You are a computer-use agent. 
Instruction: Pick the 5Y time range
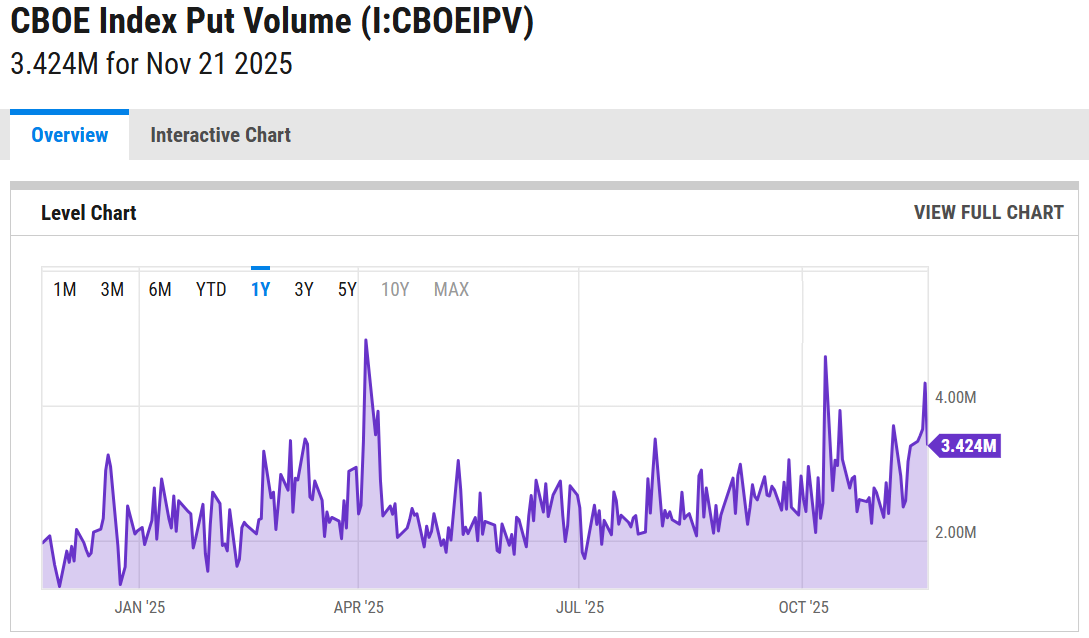[x=347, y=290]
